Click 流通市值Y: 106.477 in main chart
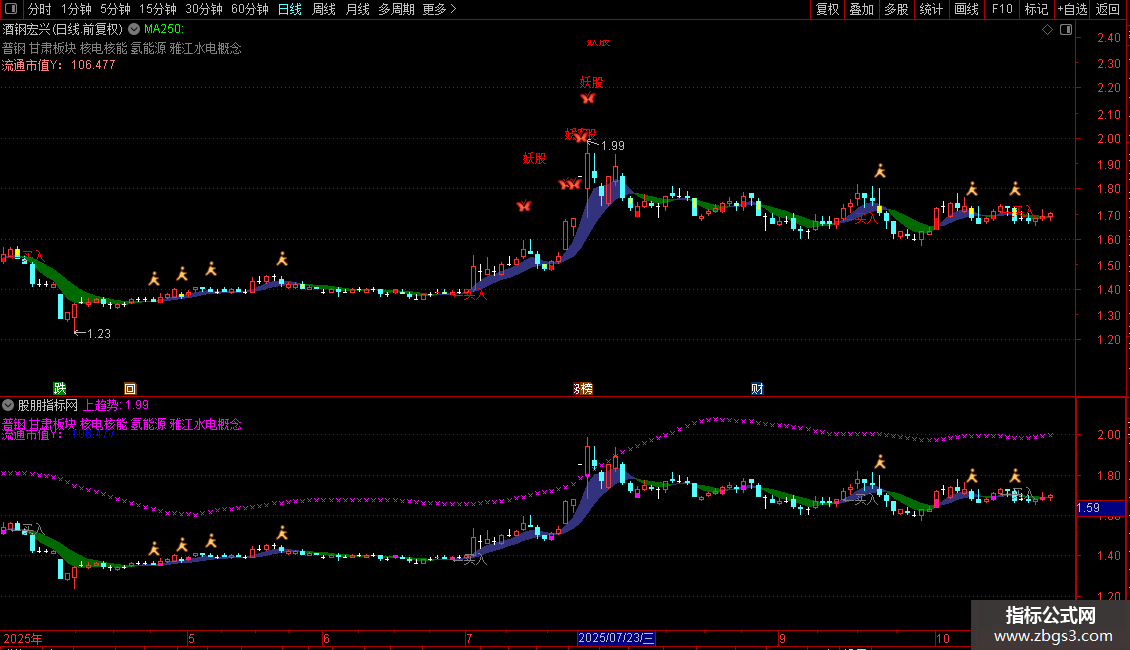 58,65
